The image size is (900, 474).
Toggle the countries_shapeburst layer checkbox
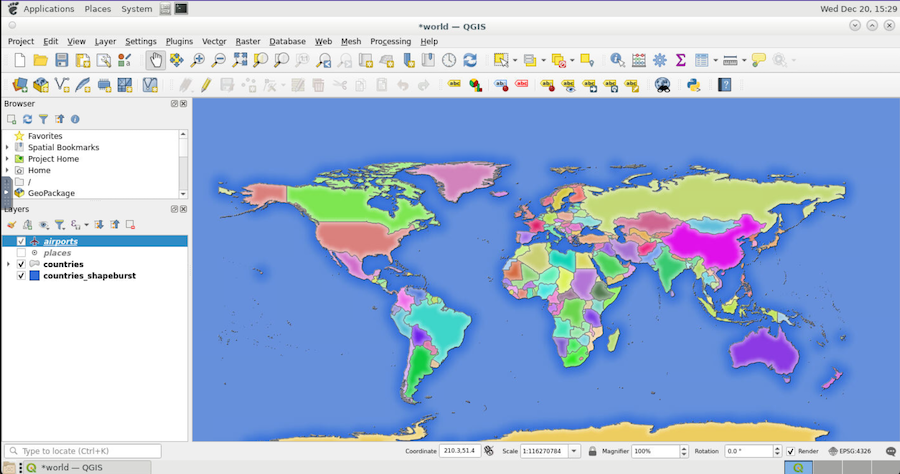point(21,275)
